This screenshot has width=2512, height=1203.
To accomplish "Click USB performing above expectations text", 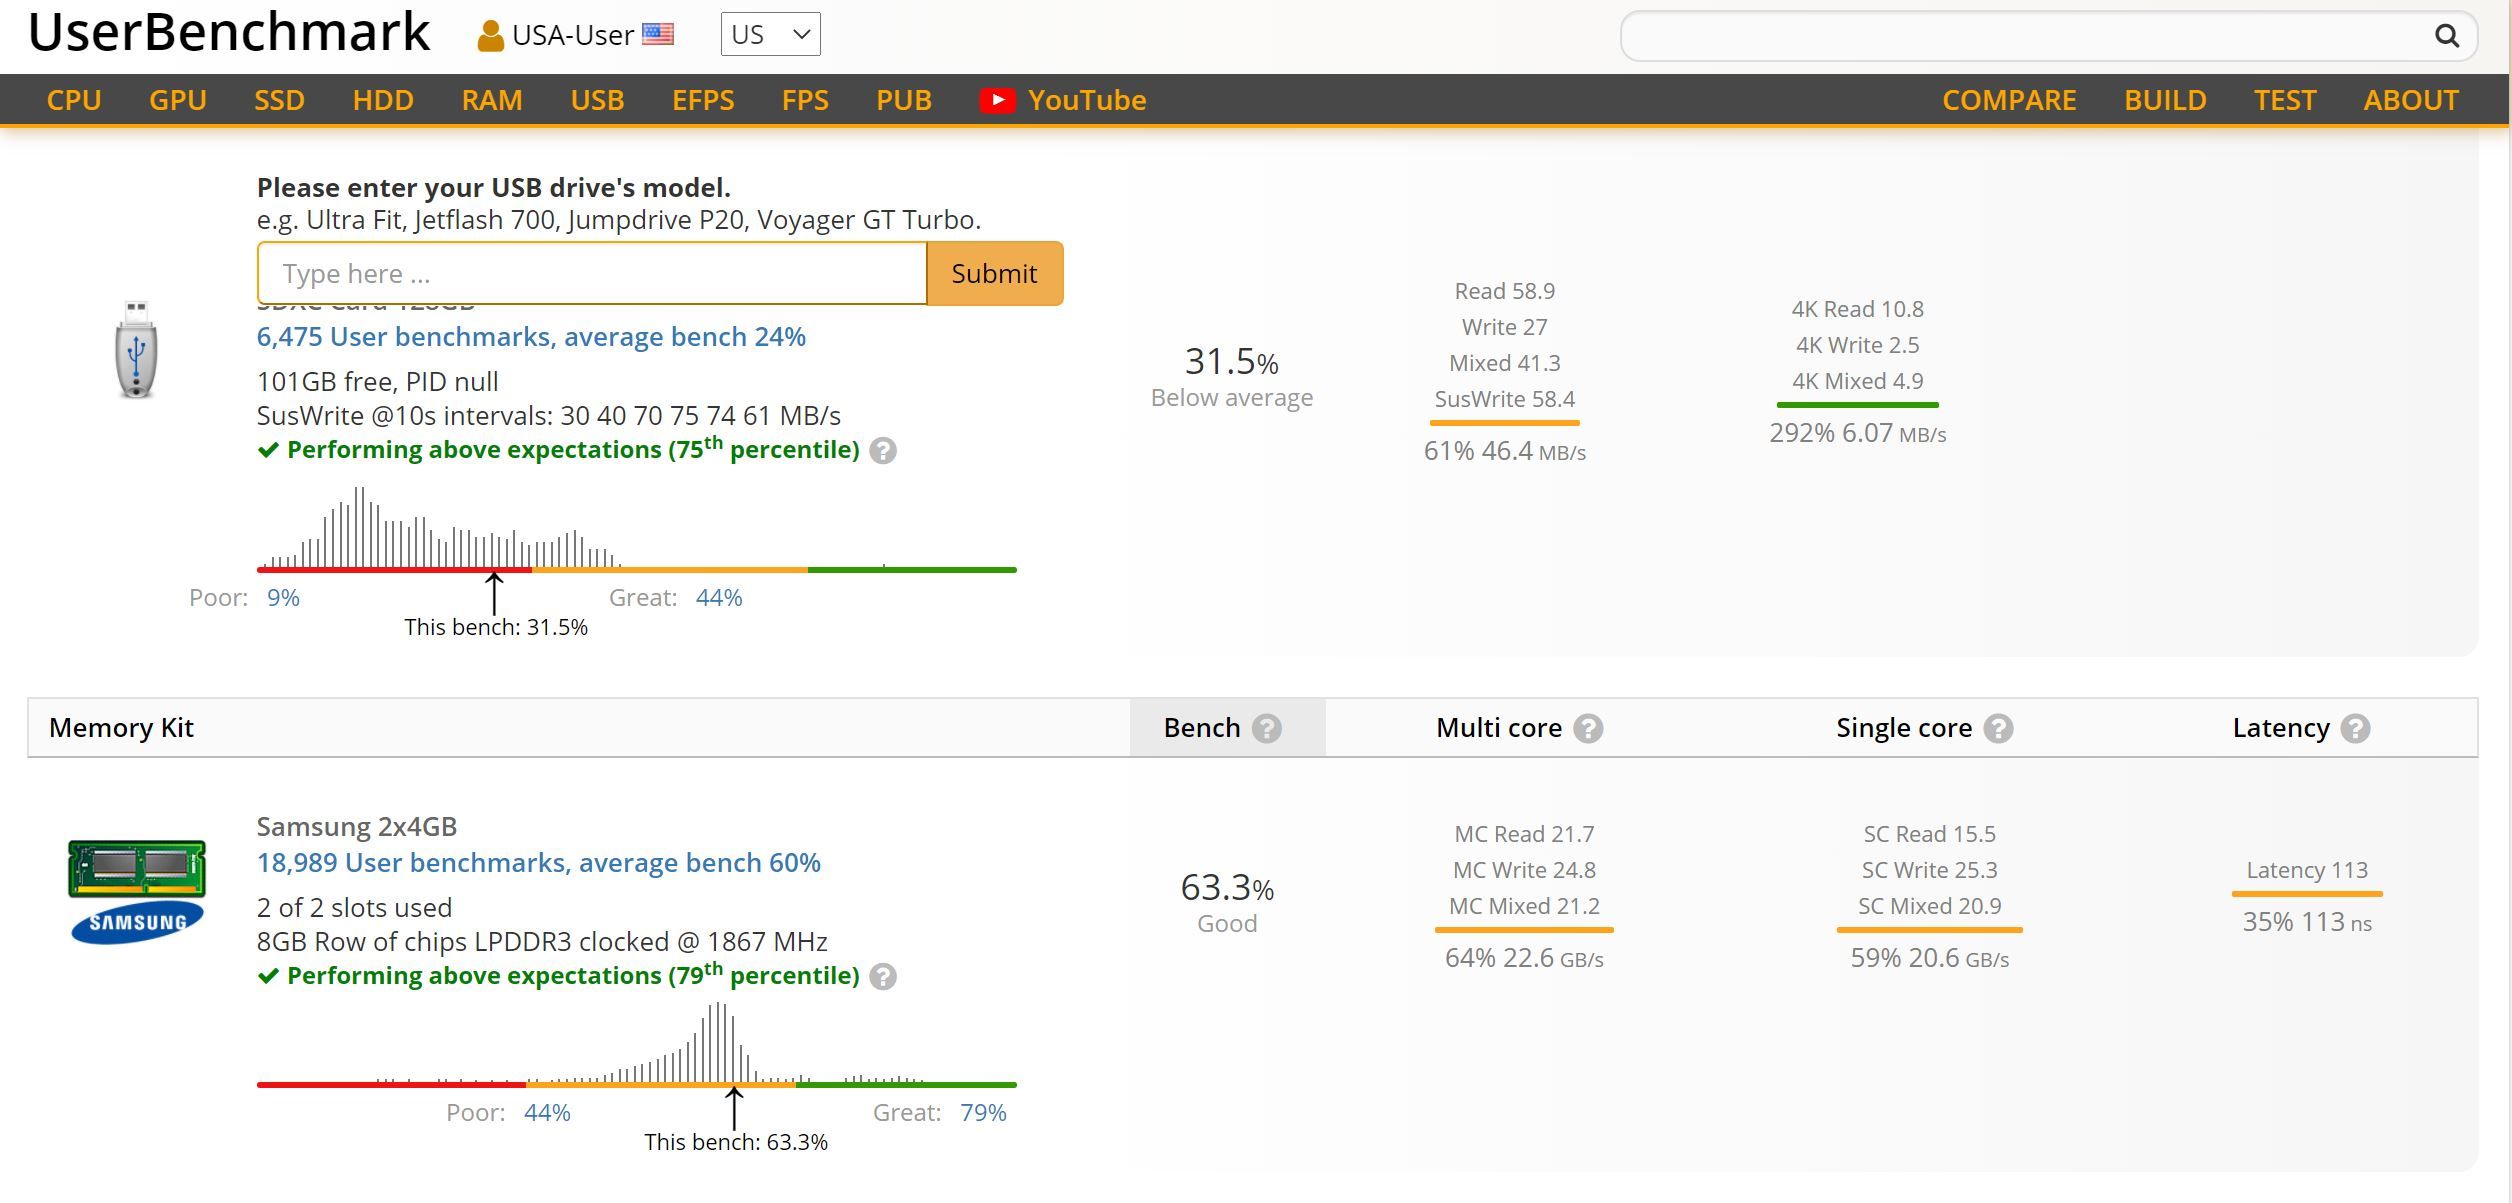I will tap(573, 450).
